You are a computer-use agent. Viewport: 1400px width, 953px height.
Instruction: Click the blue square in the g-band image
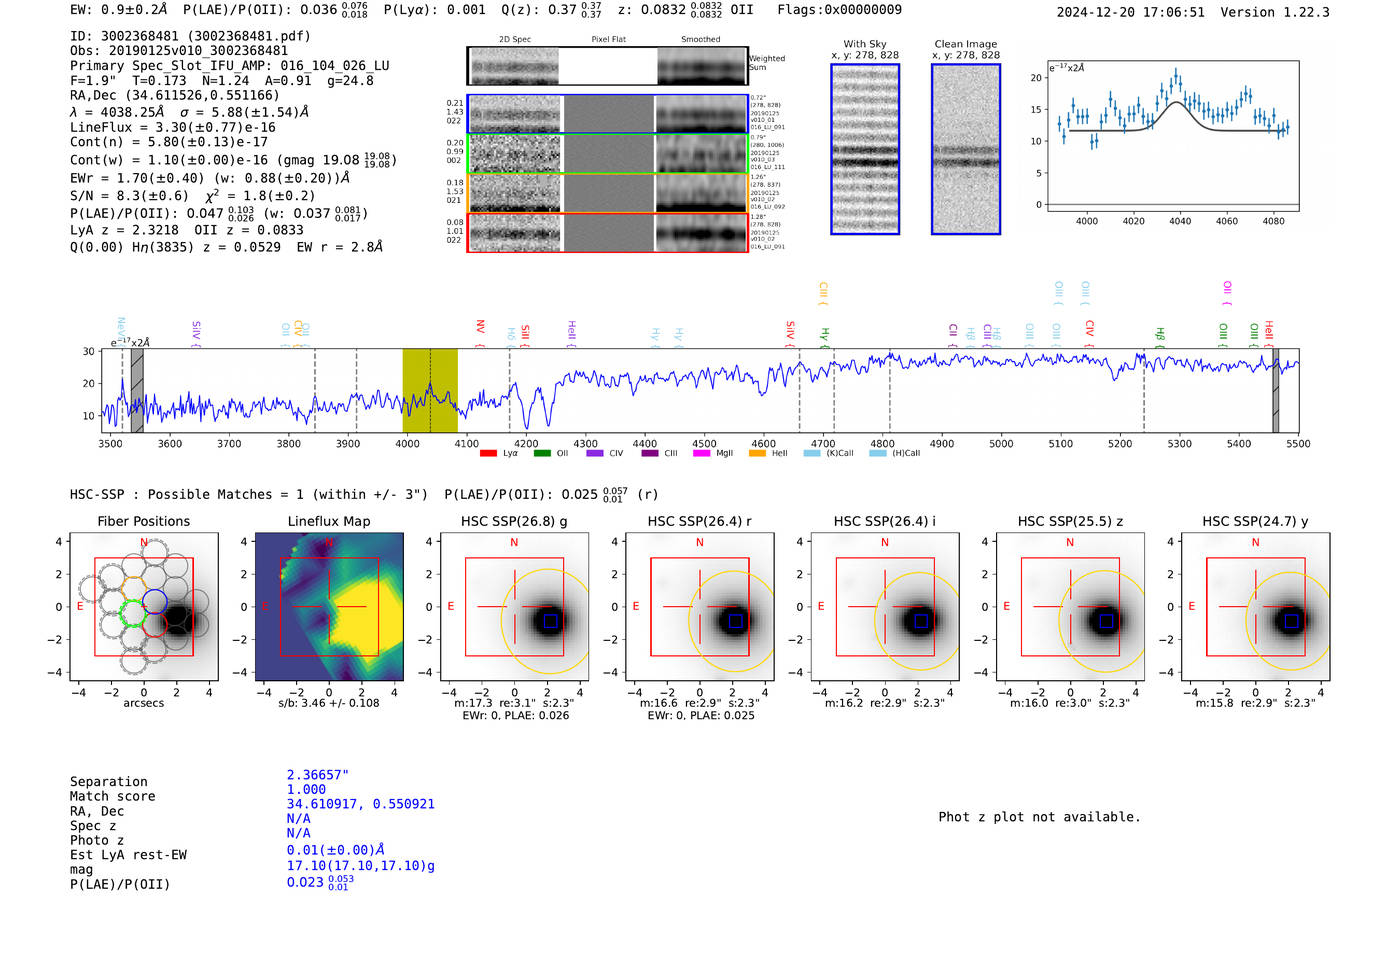pyautogui.click(x=550, y=621)
